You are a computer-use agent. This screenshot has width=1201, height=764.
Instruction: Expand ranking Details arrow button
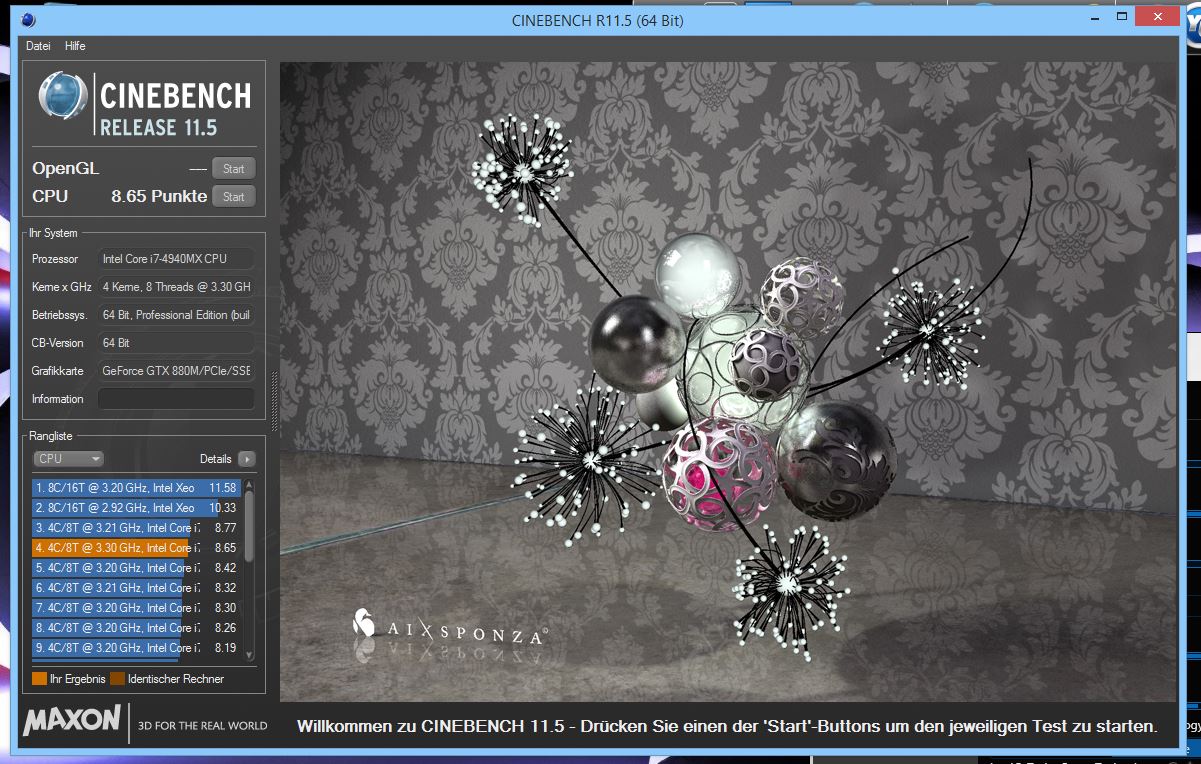tap(246, 459)
